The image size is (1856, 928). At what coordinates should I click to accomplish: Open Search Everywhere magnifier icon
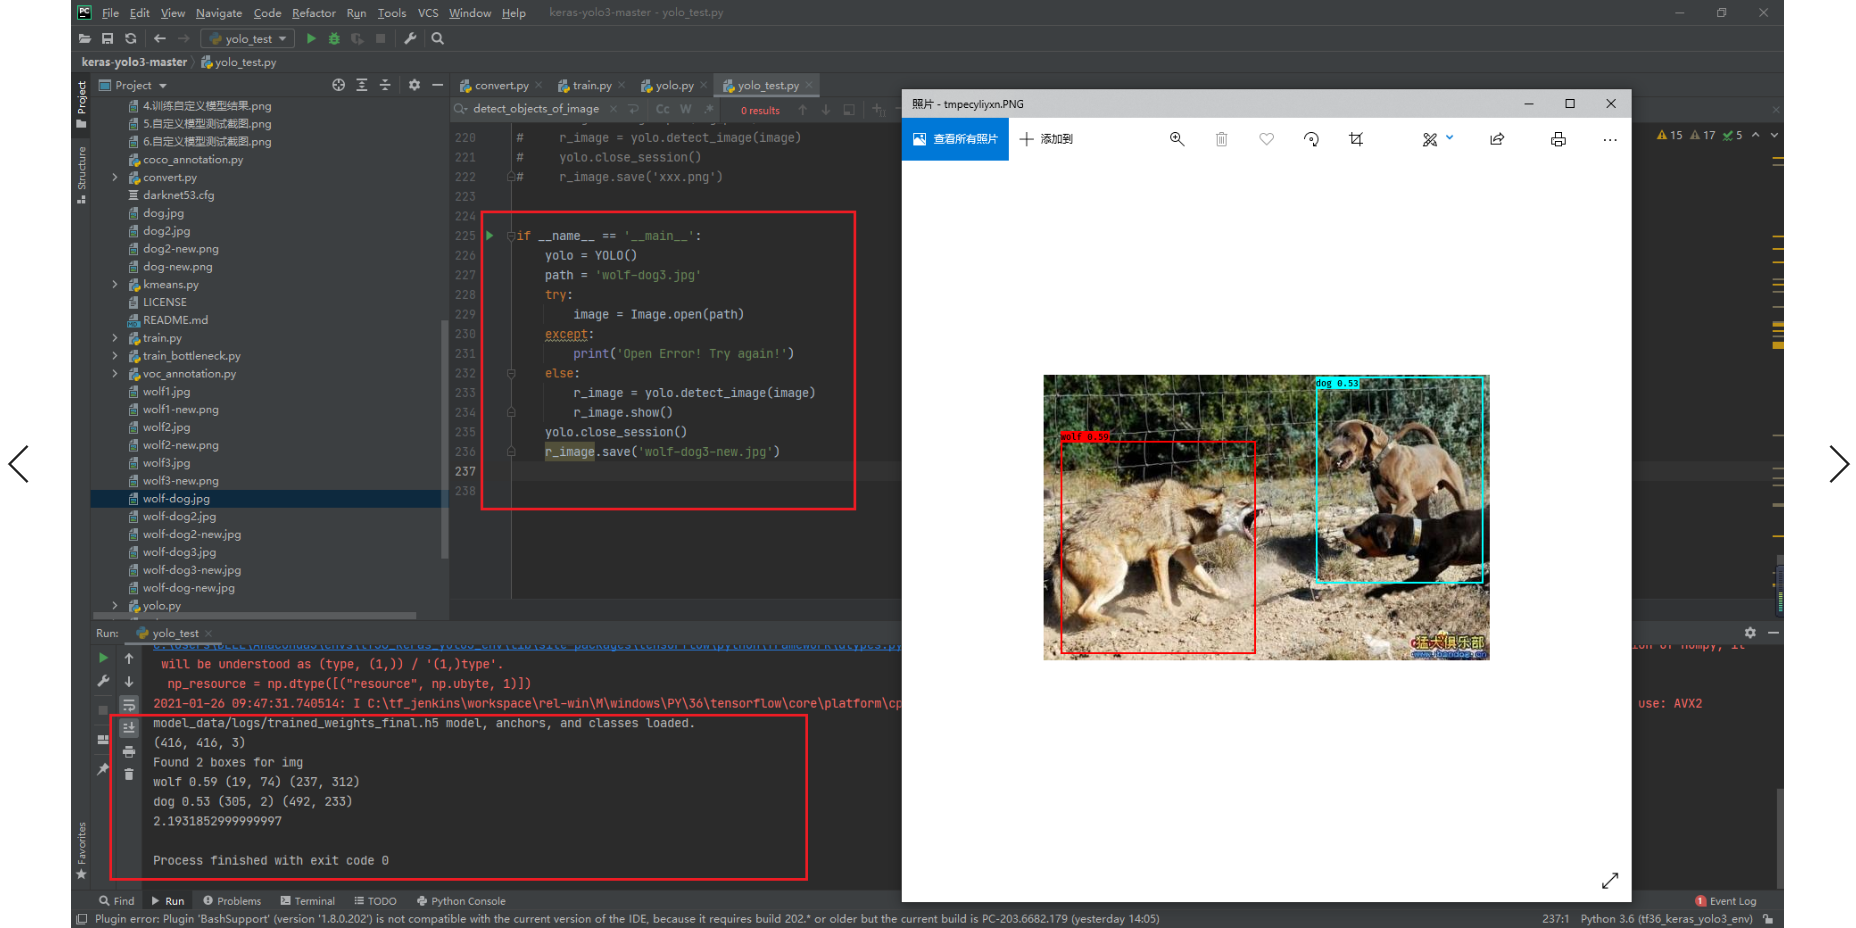pos(437,39)
